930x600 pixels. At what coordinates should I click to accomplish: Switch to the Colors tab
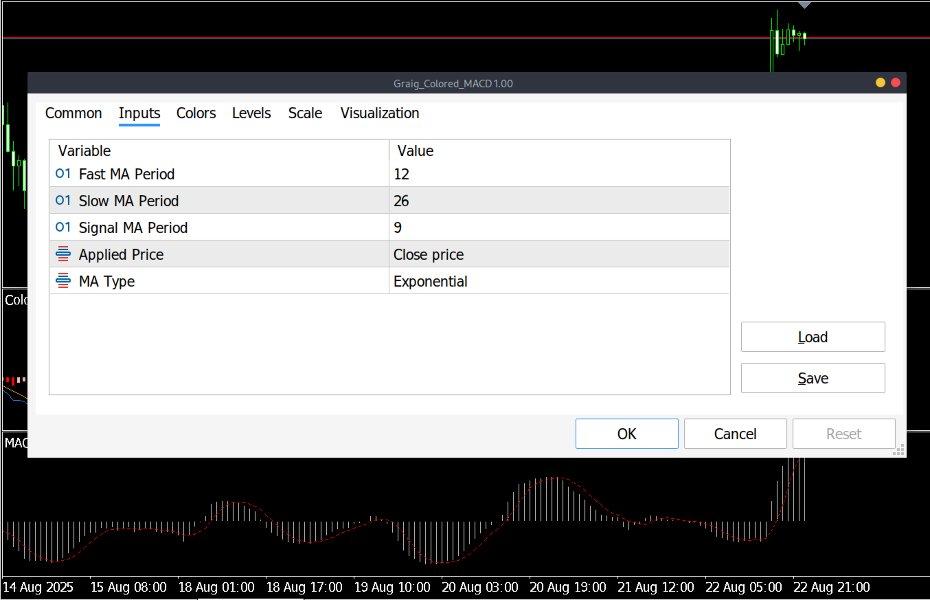coord(196,113)
